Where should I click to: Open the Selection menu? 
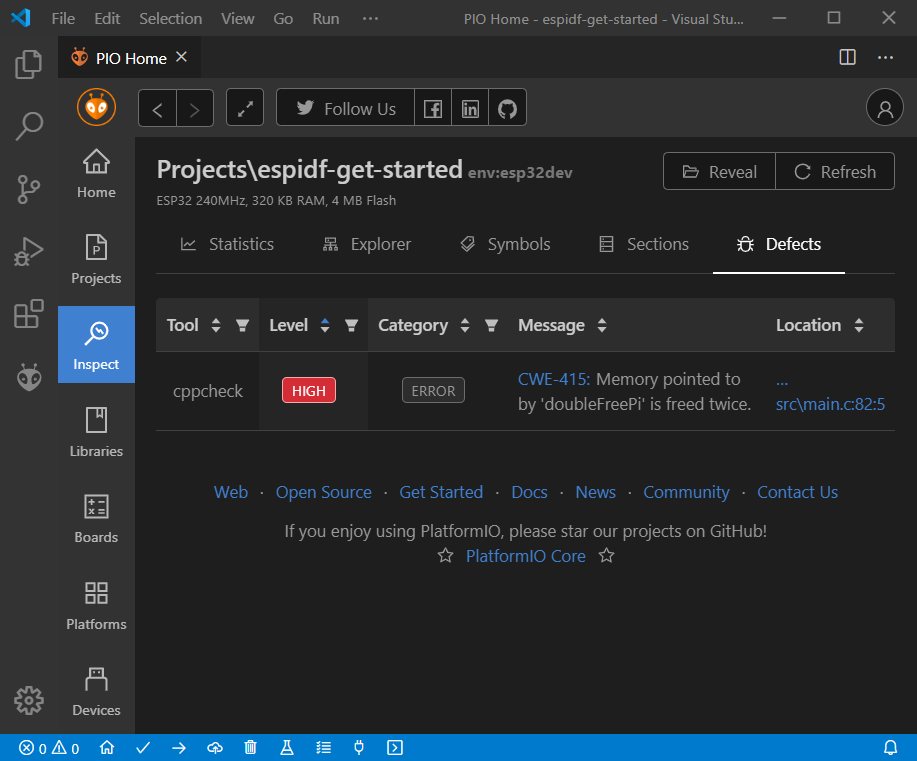click(171, 19)
